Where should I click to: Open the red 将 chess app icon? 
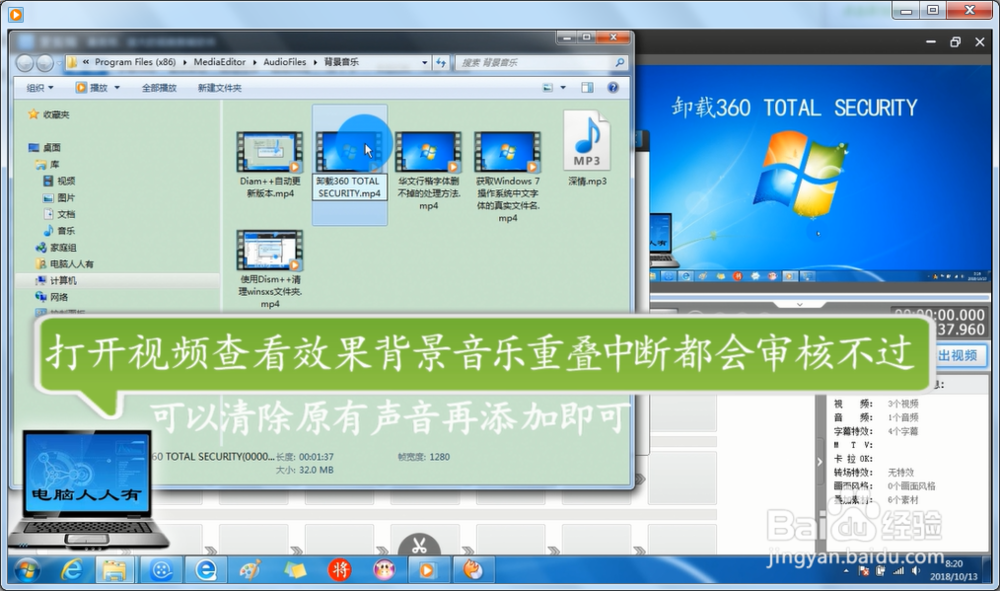pos(340,570)
